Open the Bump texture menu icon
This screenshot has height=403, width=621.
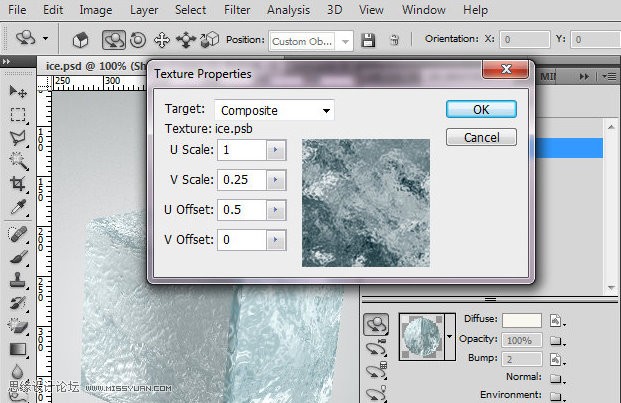557,359
